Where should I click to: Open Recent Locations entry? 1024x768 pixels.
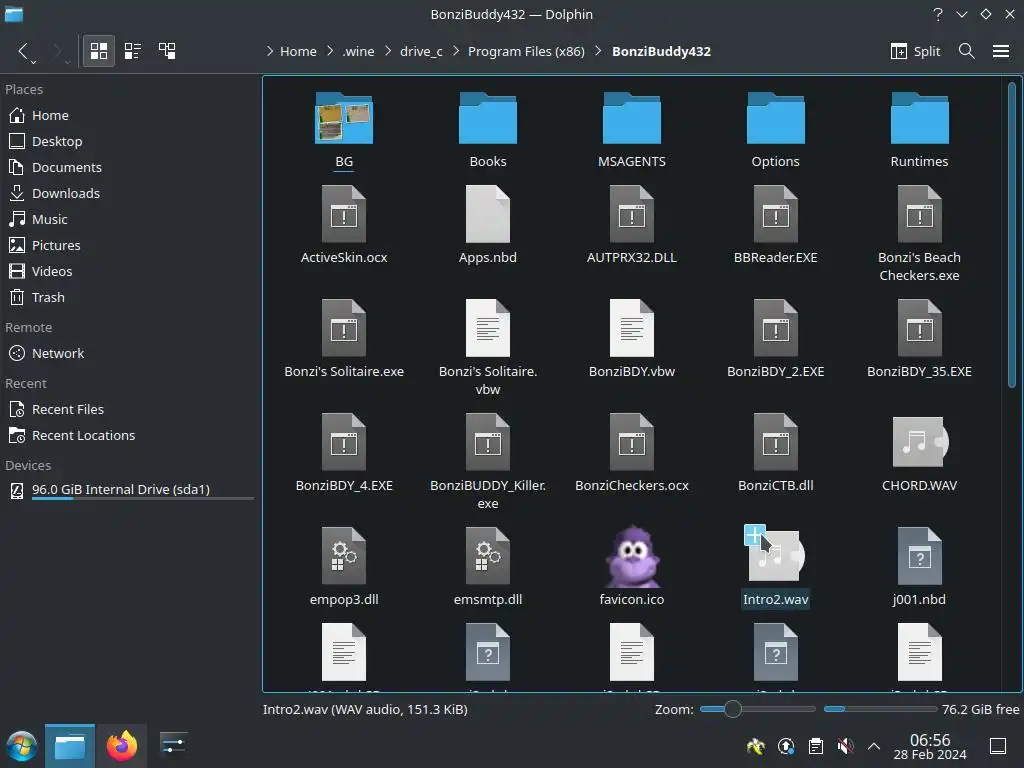129,436
